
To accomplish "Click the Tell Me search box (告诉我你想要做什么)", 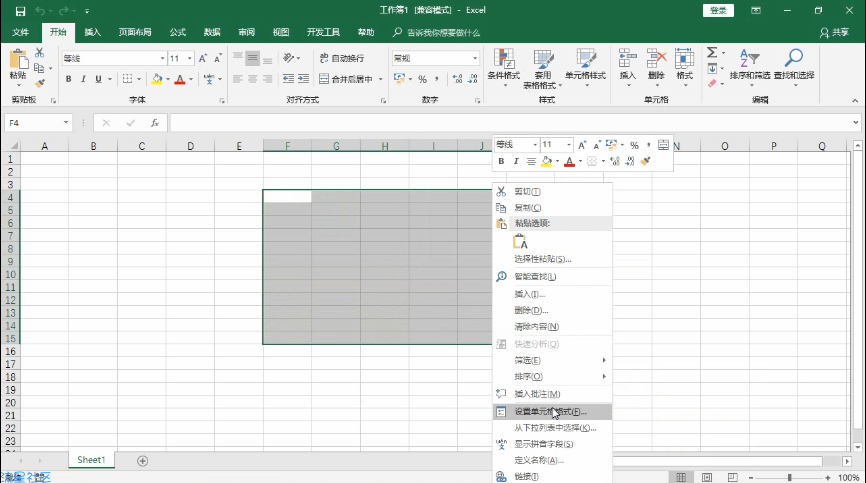I will pyautogui.click(x=436, y=33).
